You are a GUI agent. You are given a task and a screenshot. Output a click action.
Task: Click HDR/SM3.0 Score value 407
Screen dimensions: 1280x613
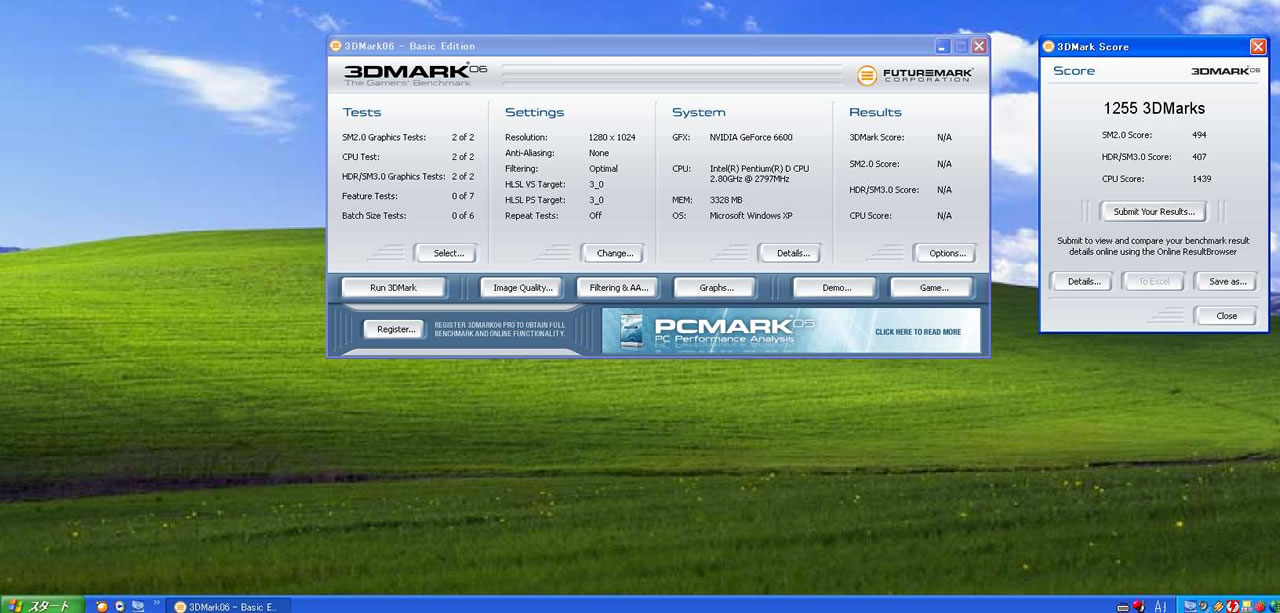click(x=1200, y=157)
